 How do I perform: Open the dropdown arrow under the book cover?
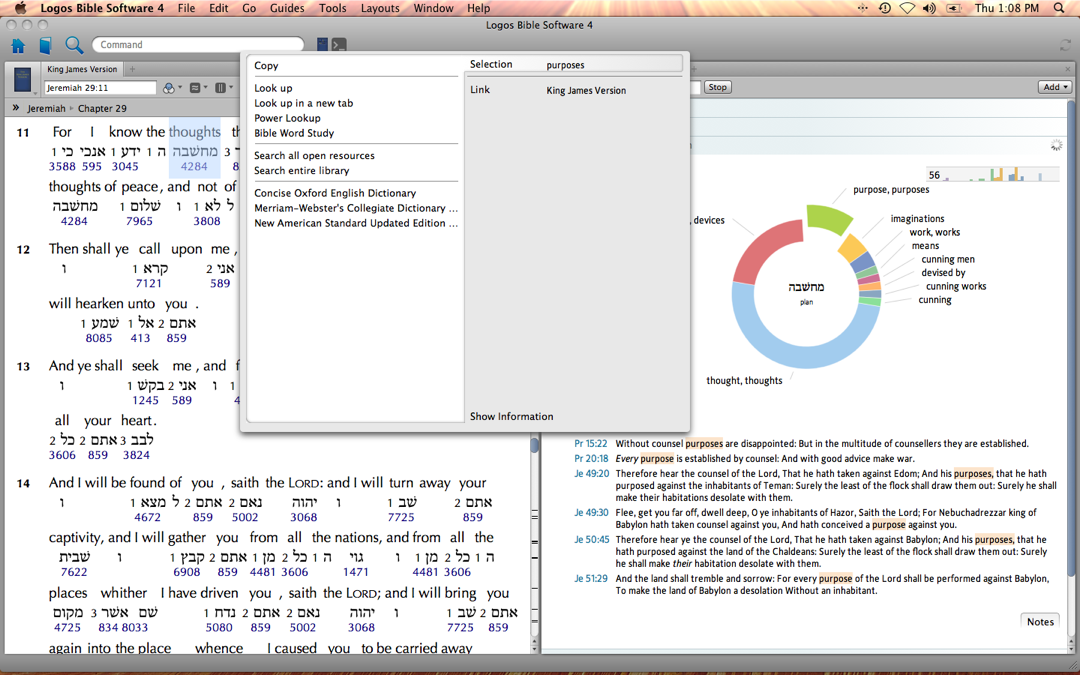[34, 92]
